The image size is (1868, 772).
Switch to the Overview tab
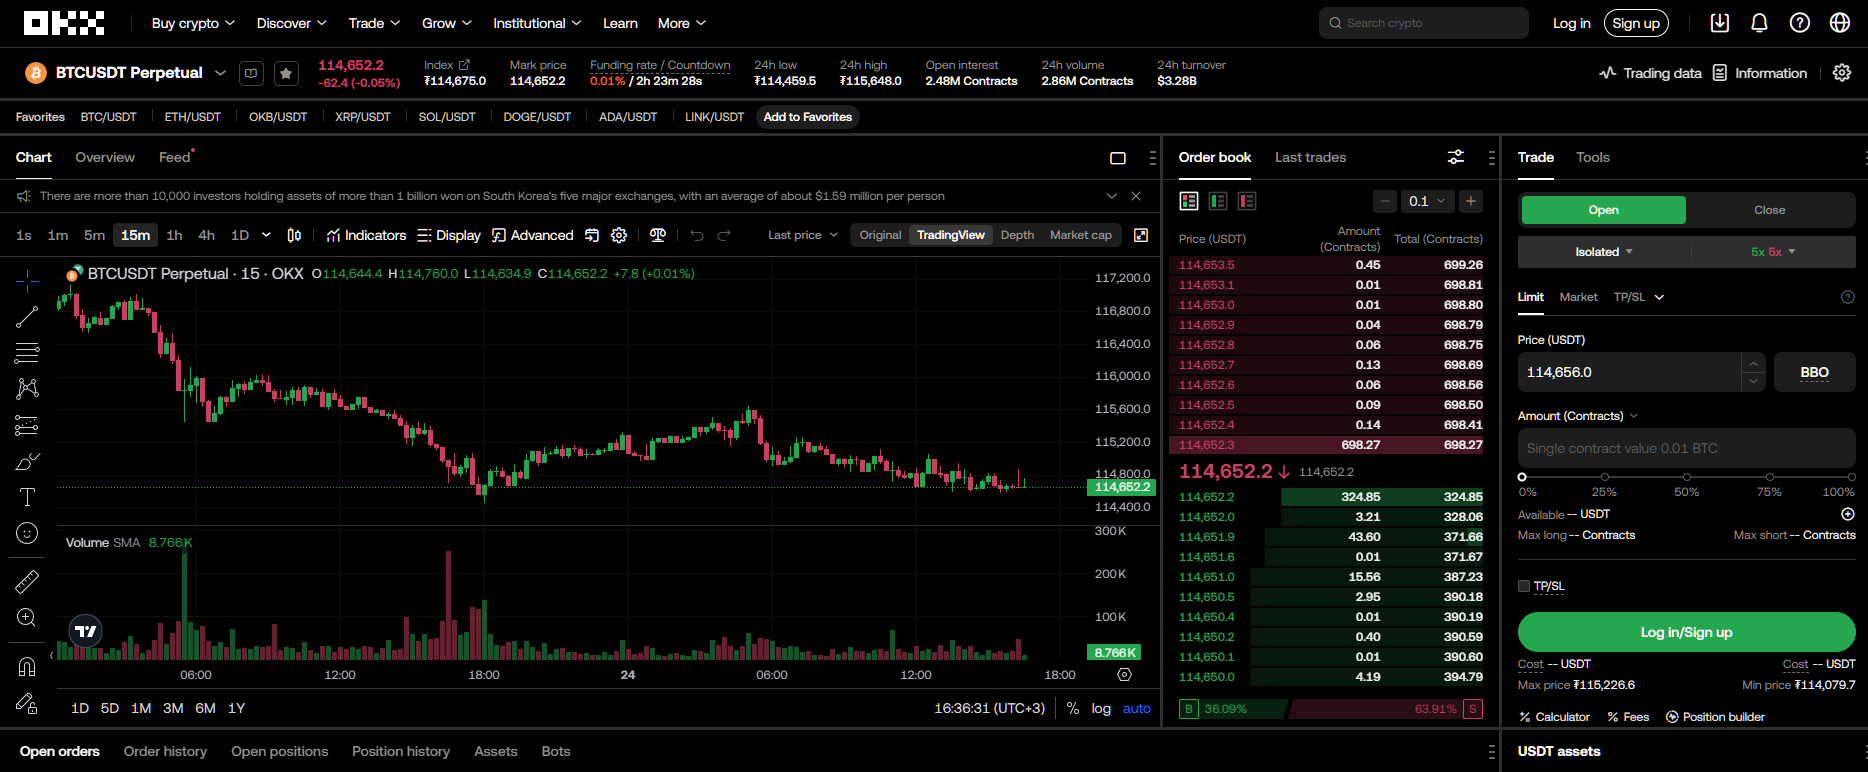click(105, 157)
